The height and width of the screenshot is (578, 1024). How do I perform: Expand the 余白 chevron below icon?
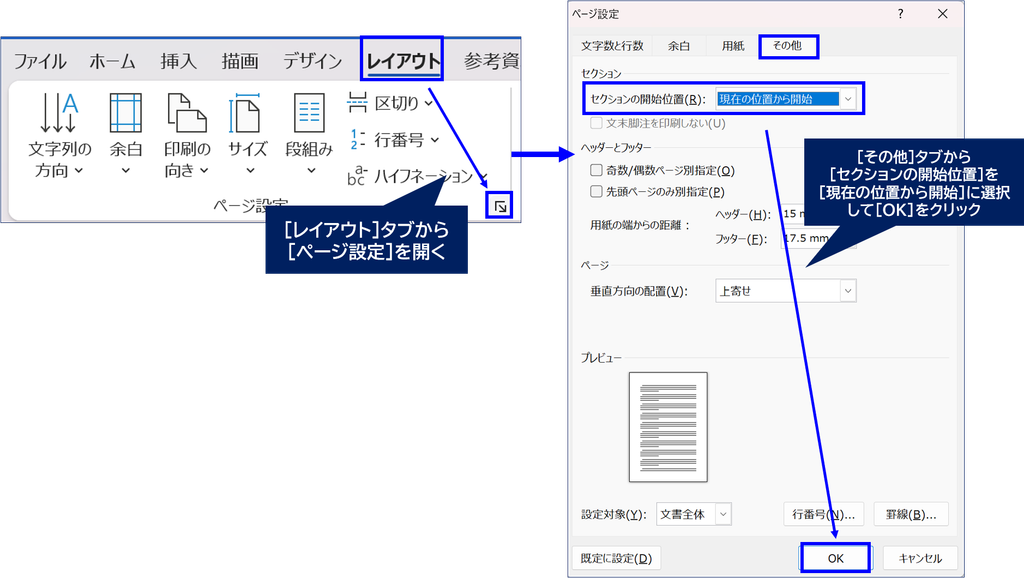[x=125, y=170]
